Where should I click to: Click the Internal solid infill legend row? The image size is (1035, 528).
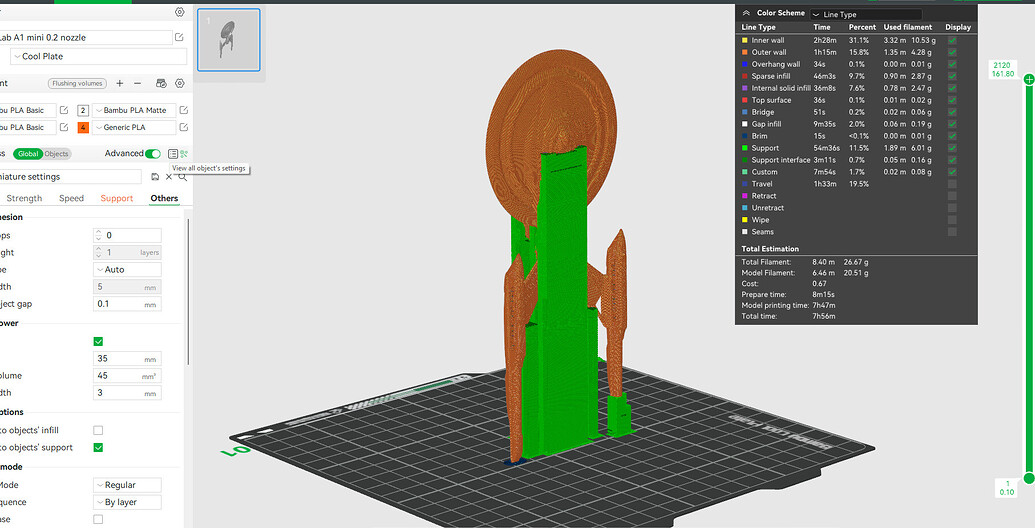(855, 88)
